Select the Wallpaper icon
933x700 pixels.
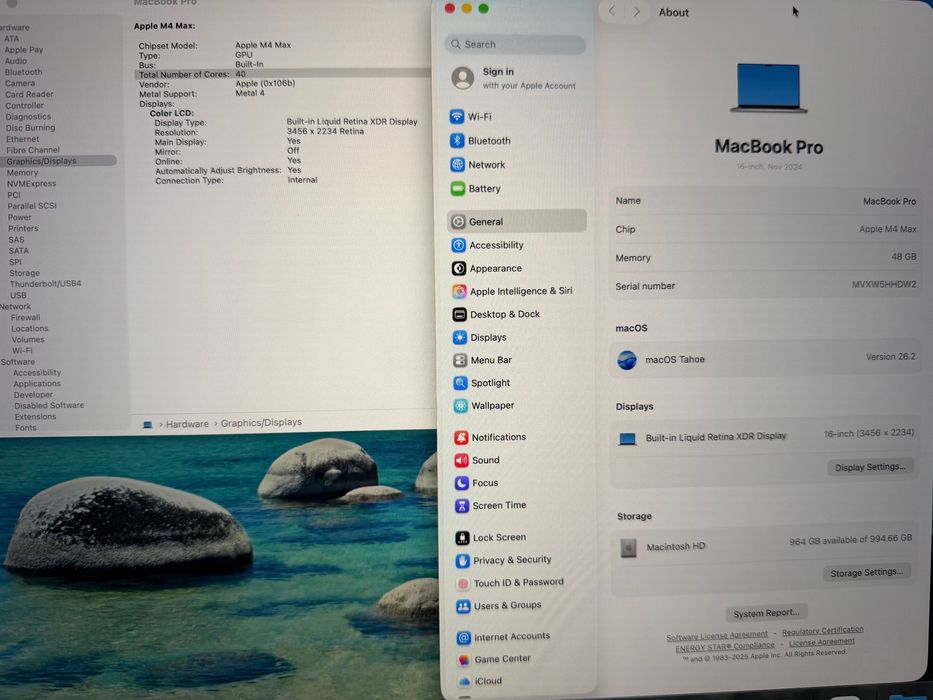461,406
